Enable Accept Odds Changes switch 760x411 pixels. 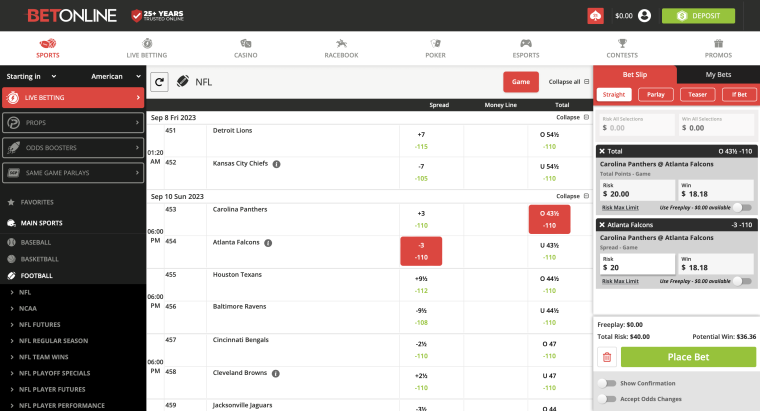pos(607,399)
